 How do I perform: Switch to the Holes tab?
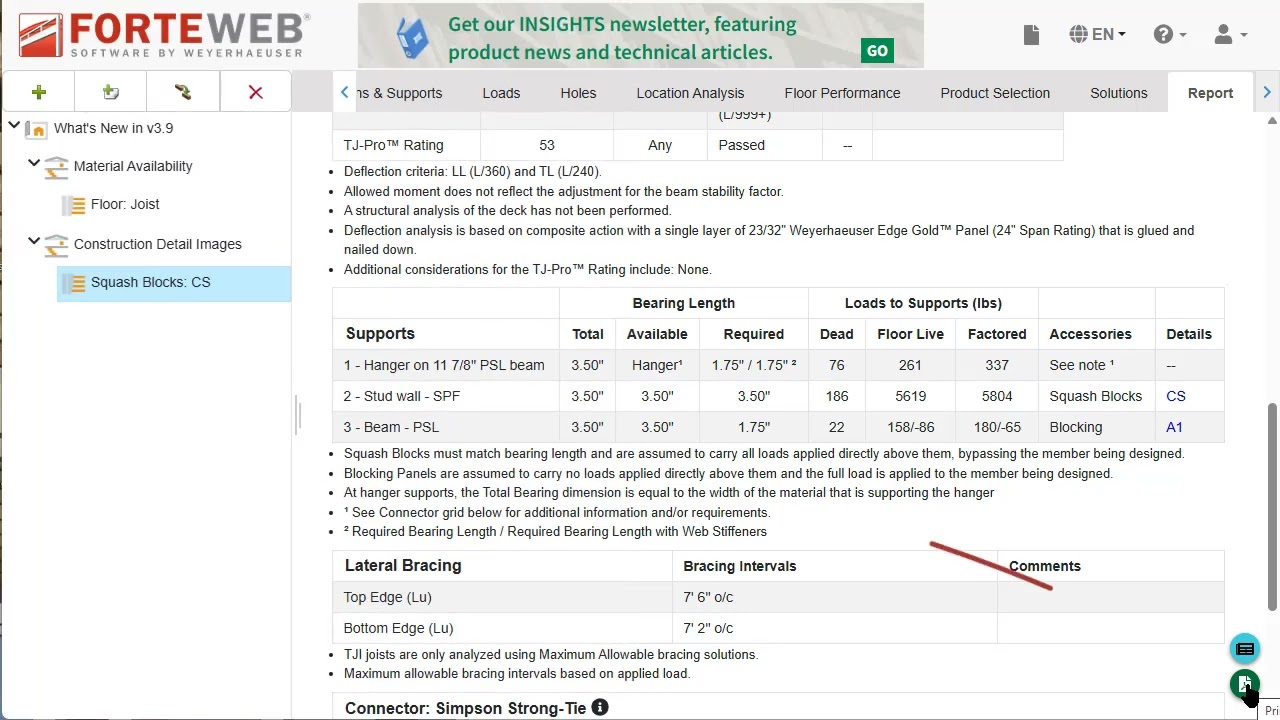tap(578, 93)
